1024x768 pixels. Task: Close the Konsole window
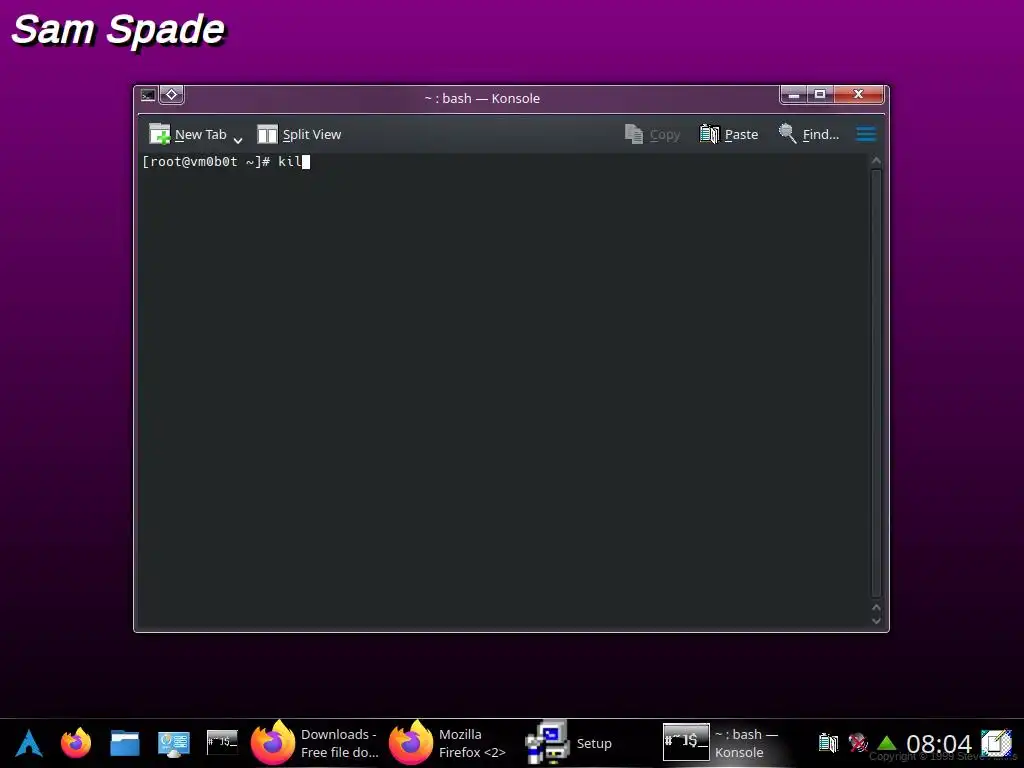point(859,95)
